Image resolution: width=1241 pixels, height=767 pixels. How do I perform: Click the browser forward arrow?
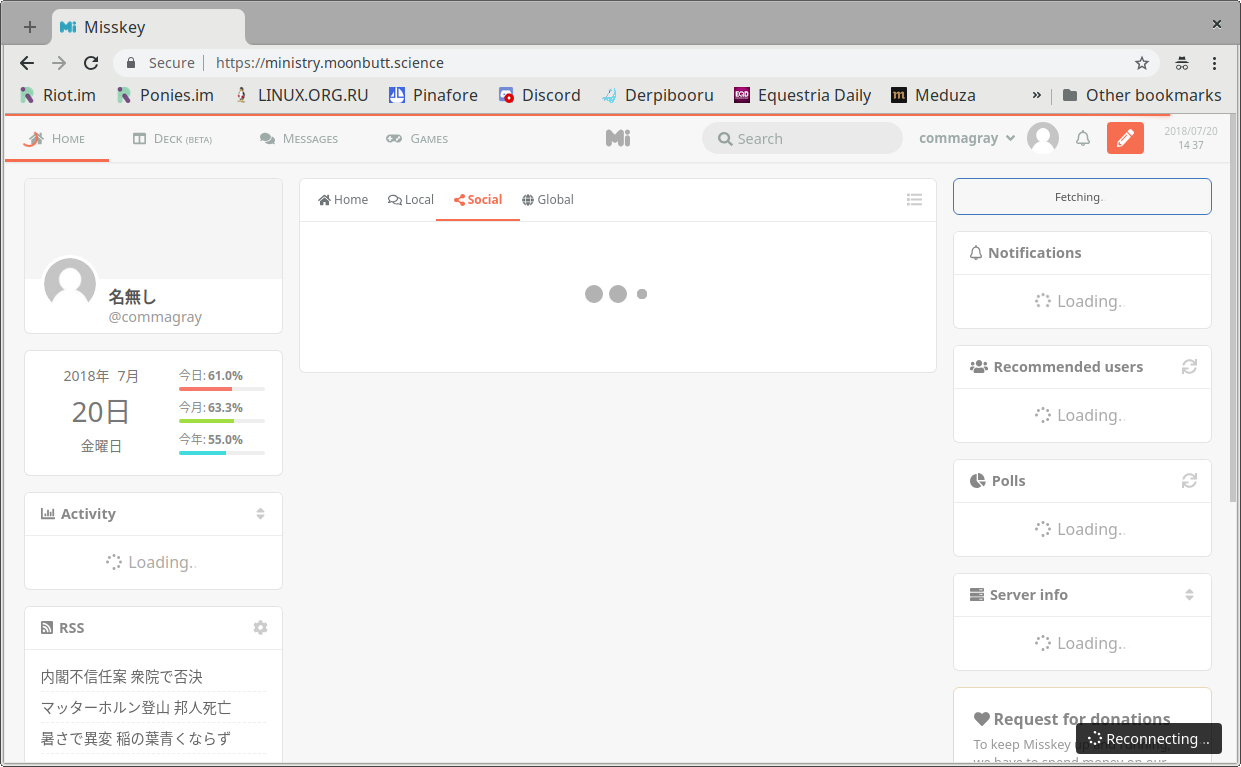(59, 63)
